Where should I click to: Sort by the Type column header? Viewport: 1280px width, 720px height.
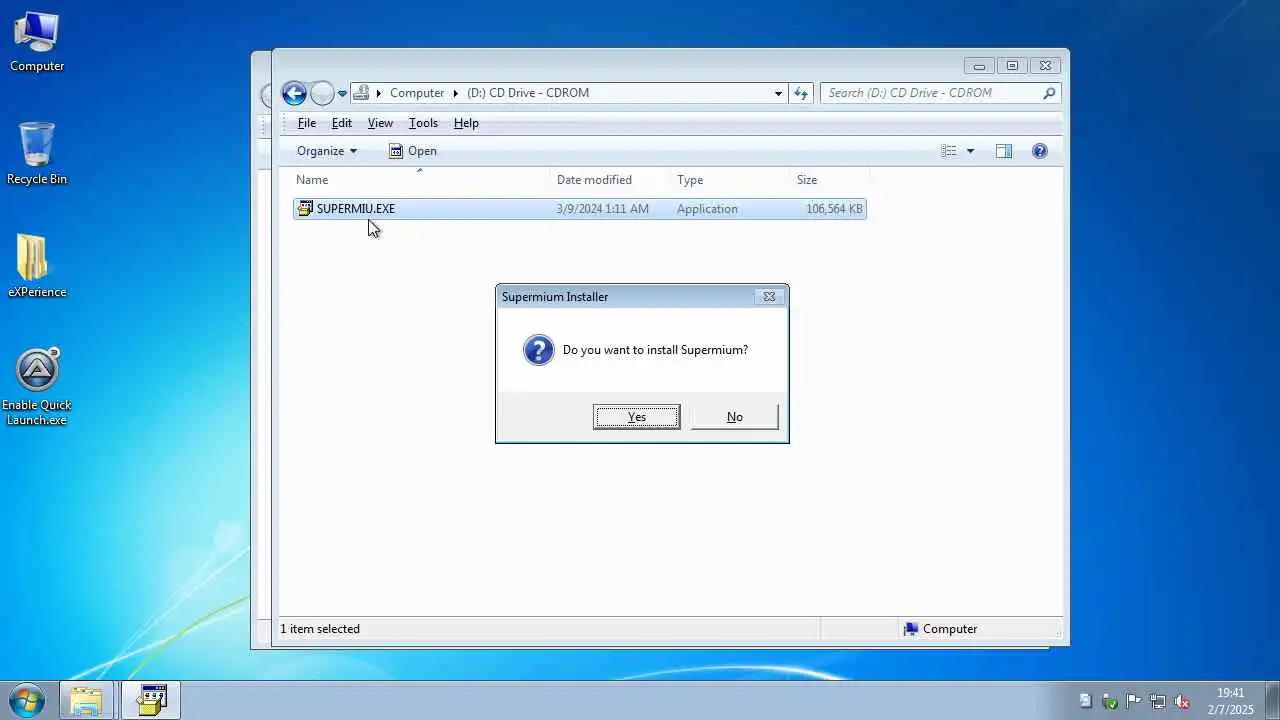(730, 180)
